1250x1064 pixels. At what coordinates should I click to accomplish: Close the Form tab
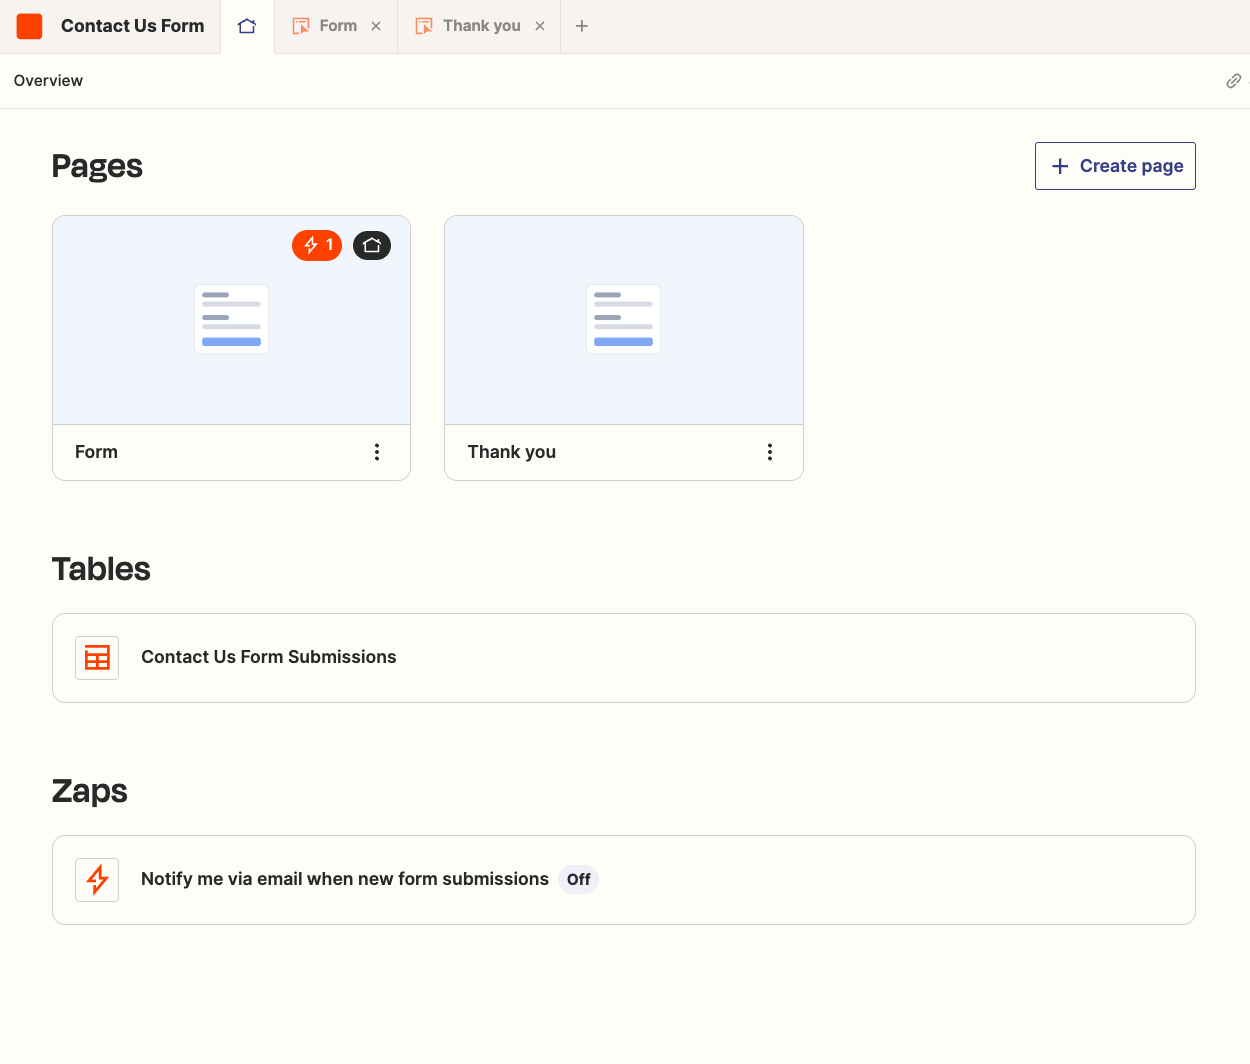point(376,26)
